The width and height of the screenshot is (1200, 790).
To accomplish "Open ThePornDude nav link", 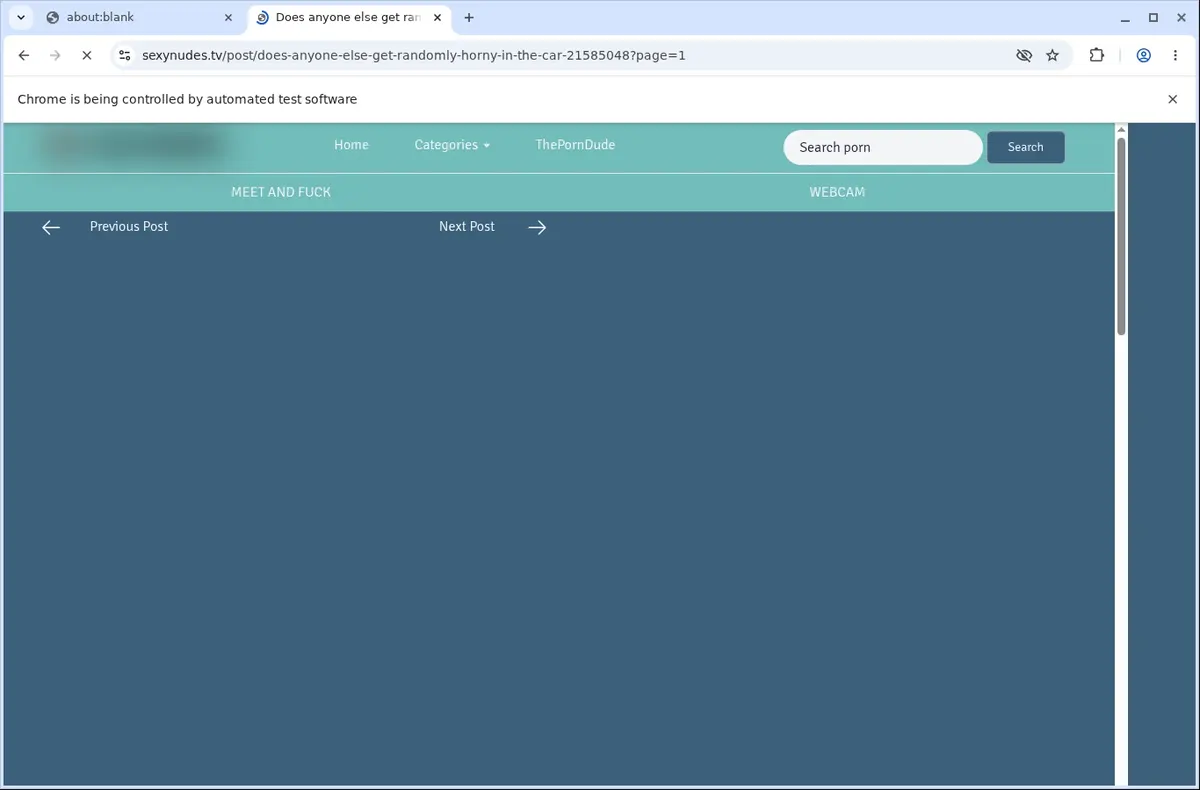I will (x=575, y=145).
